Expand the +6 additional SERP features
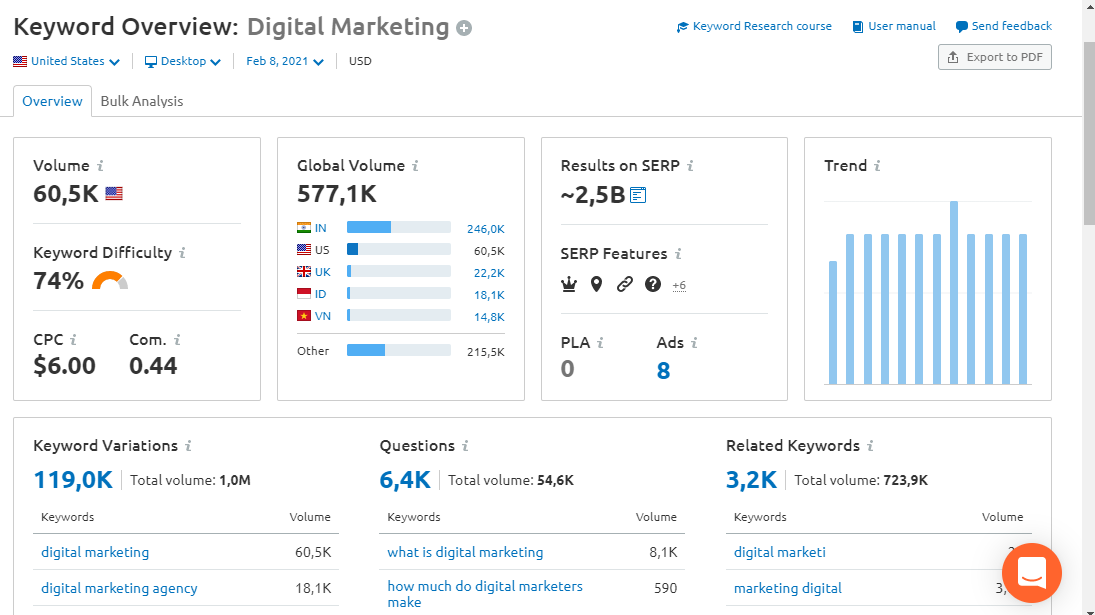The height and width of the screenshot is (615, 1095). point(679,285)
